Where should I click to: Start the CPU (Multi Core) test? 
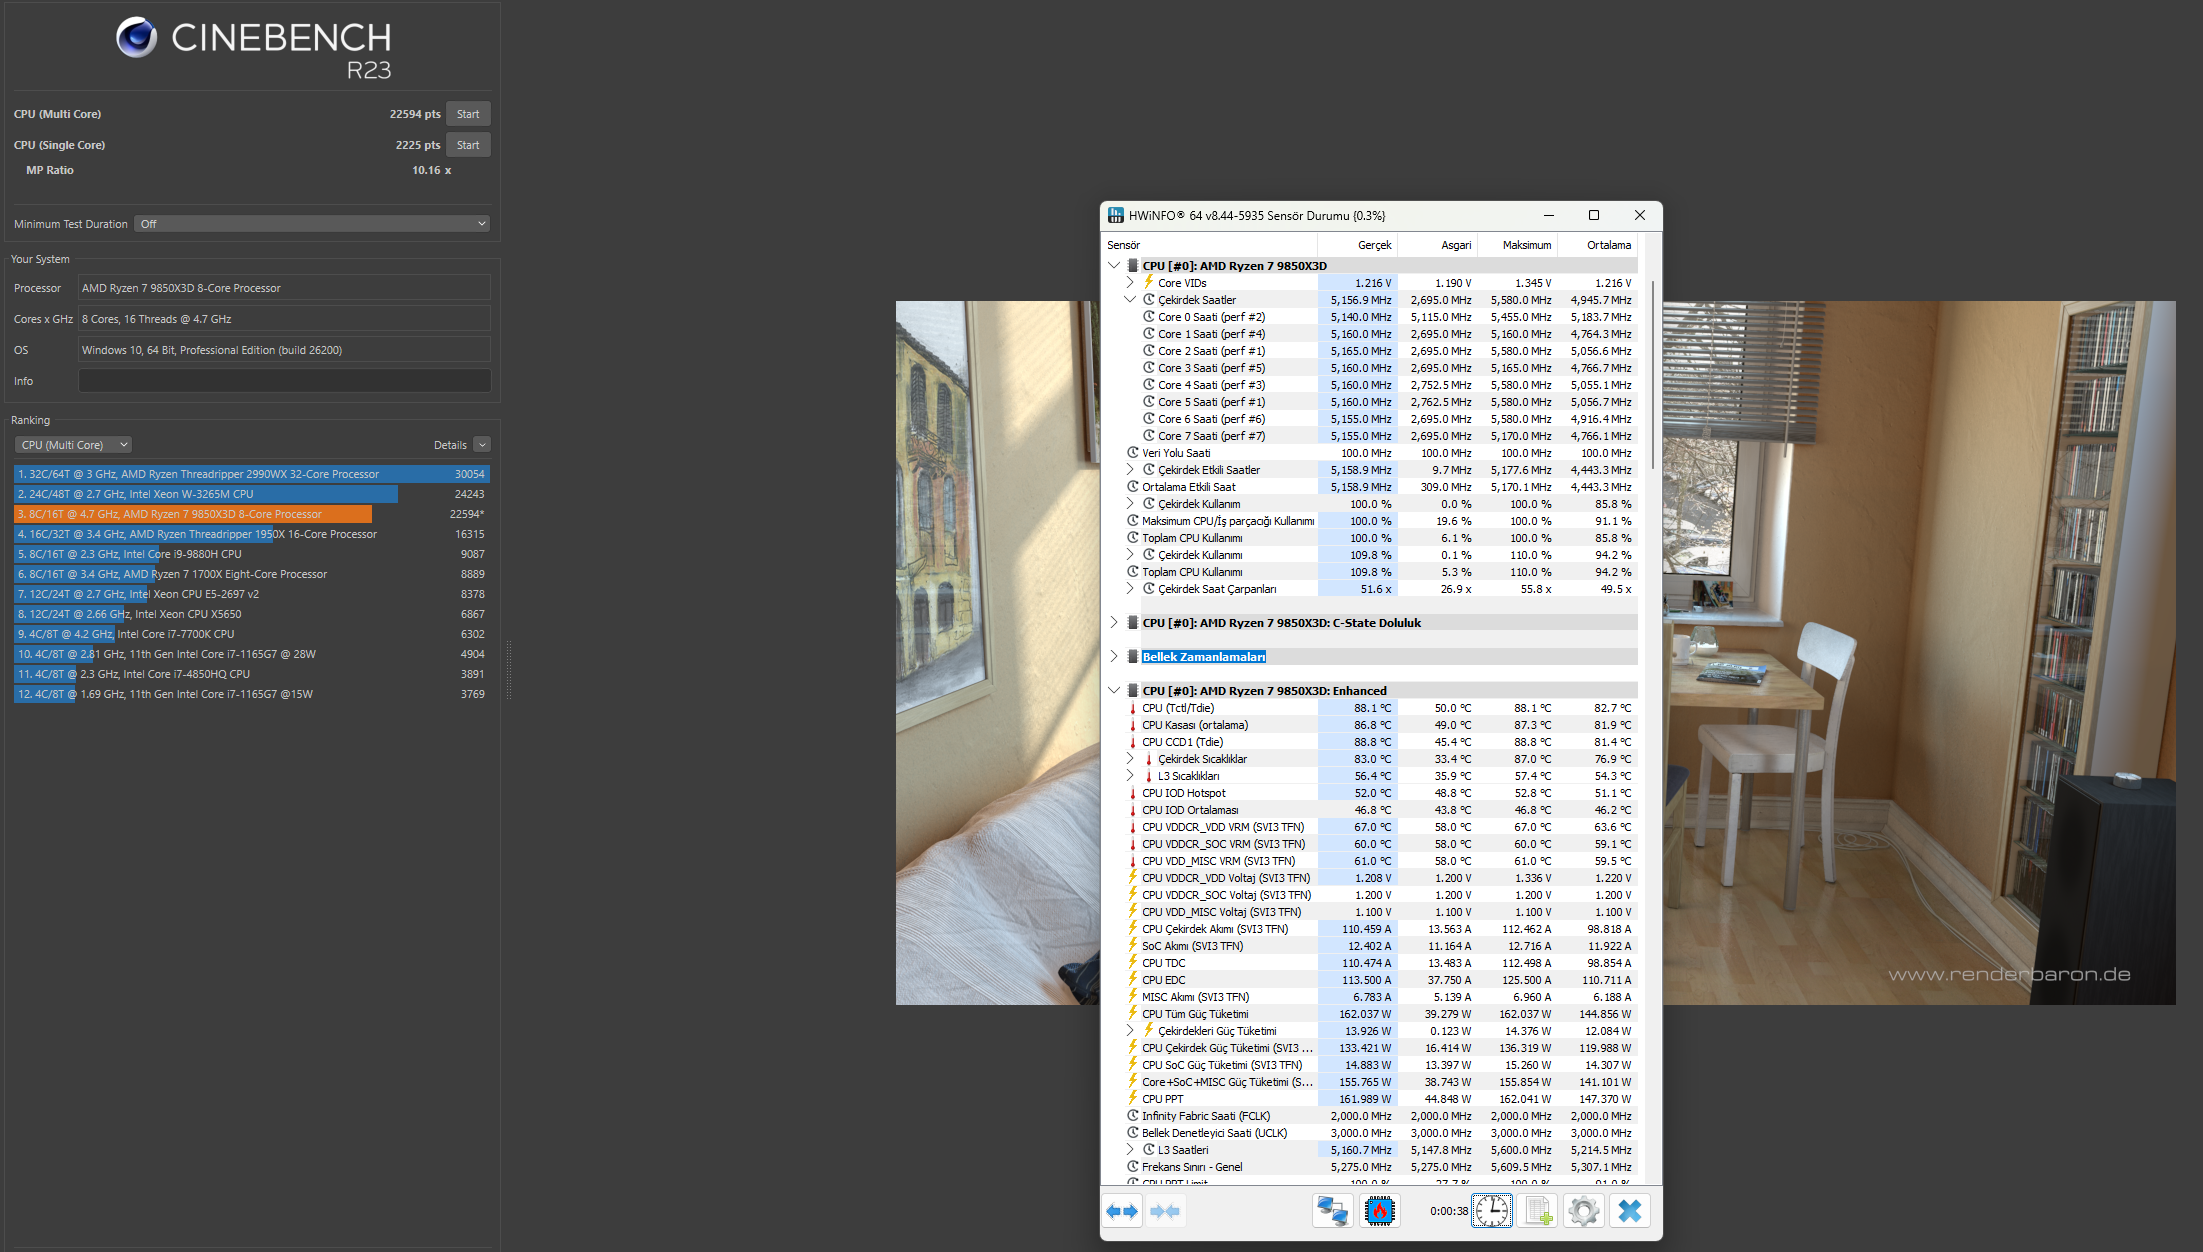point(468,114)
